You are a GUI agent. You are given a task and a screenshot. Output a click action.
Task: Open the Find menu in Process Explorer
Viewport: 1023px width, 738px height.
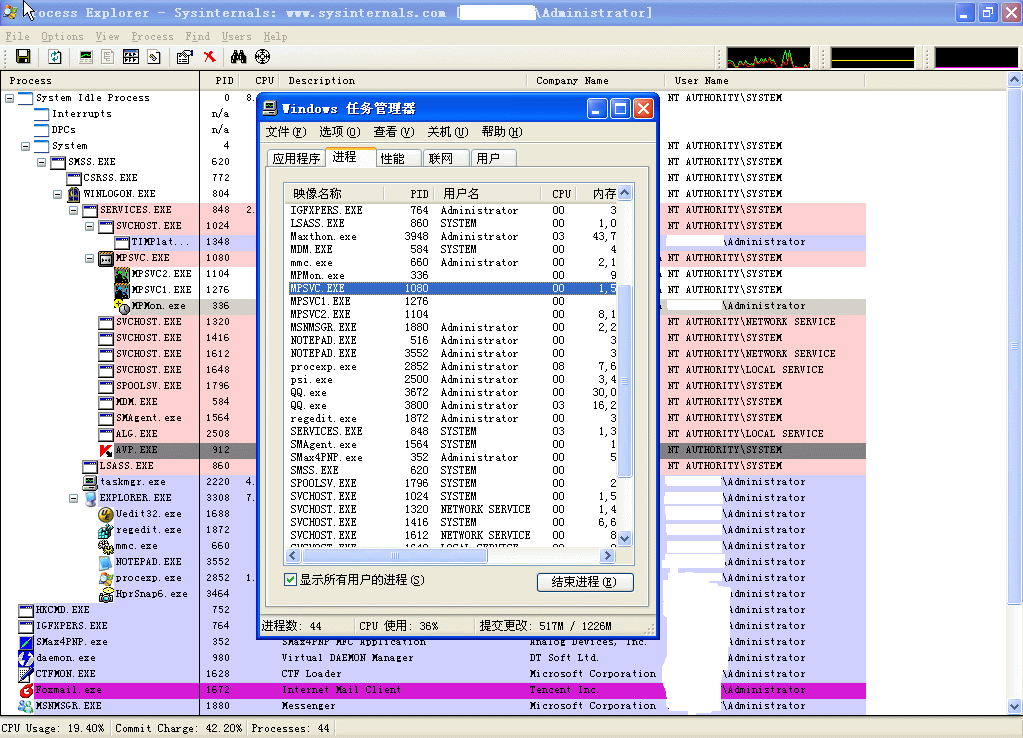tap(197, 37)
